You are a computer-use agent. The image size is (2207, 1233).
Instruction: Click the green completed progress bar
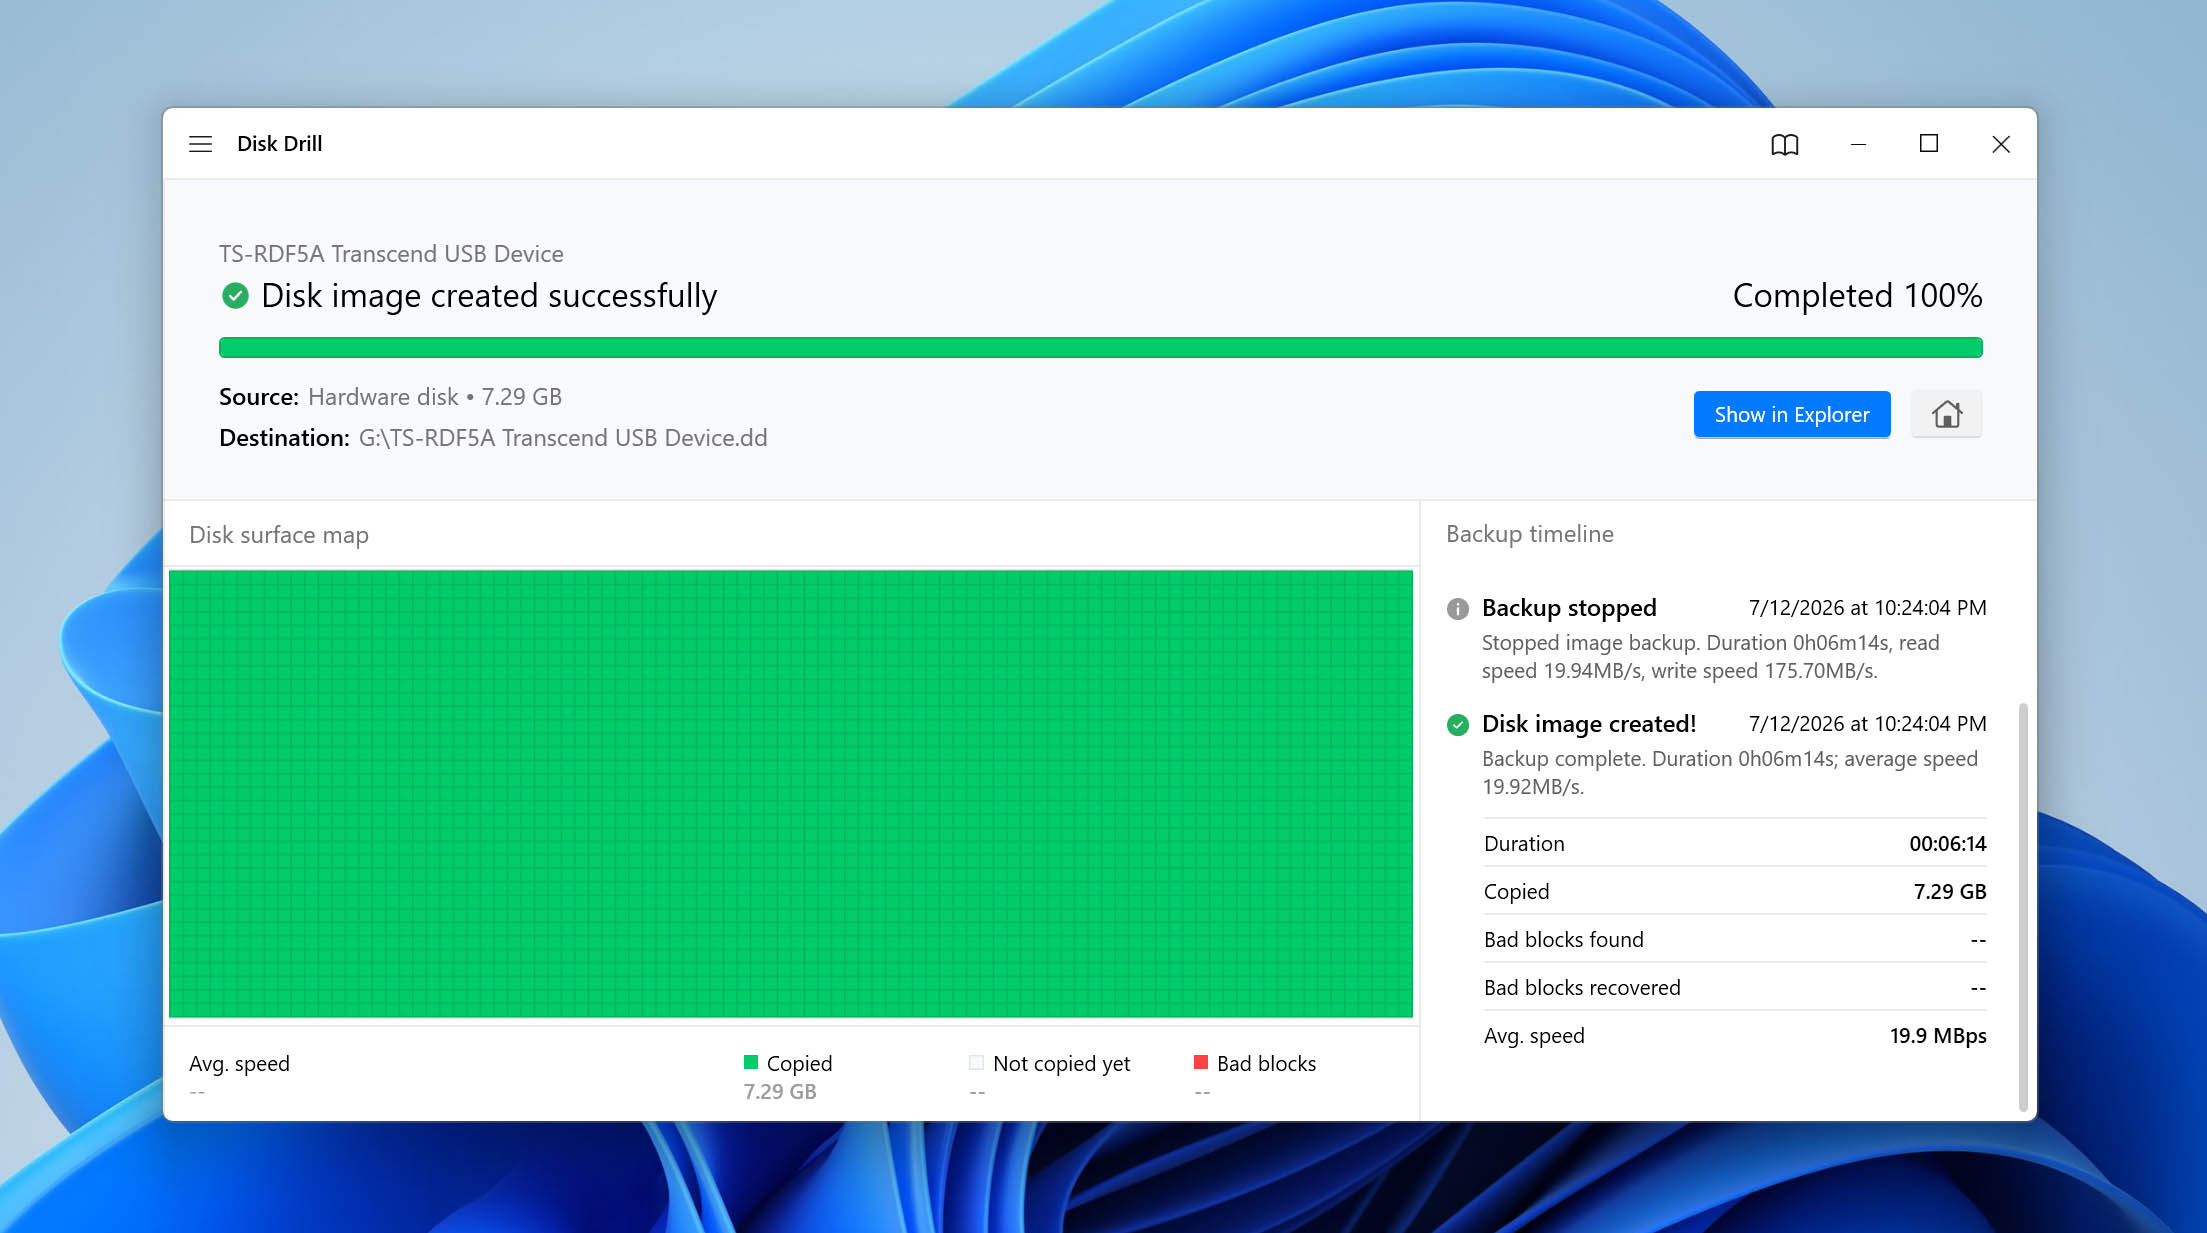tap(1100, 347)
